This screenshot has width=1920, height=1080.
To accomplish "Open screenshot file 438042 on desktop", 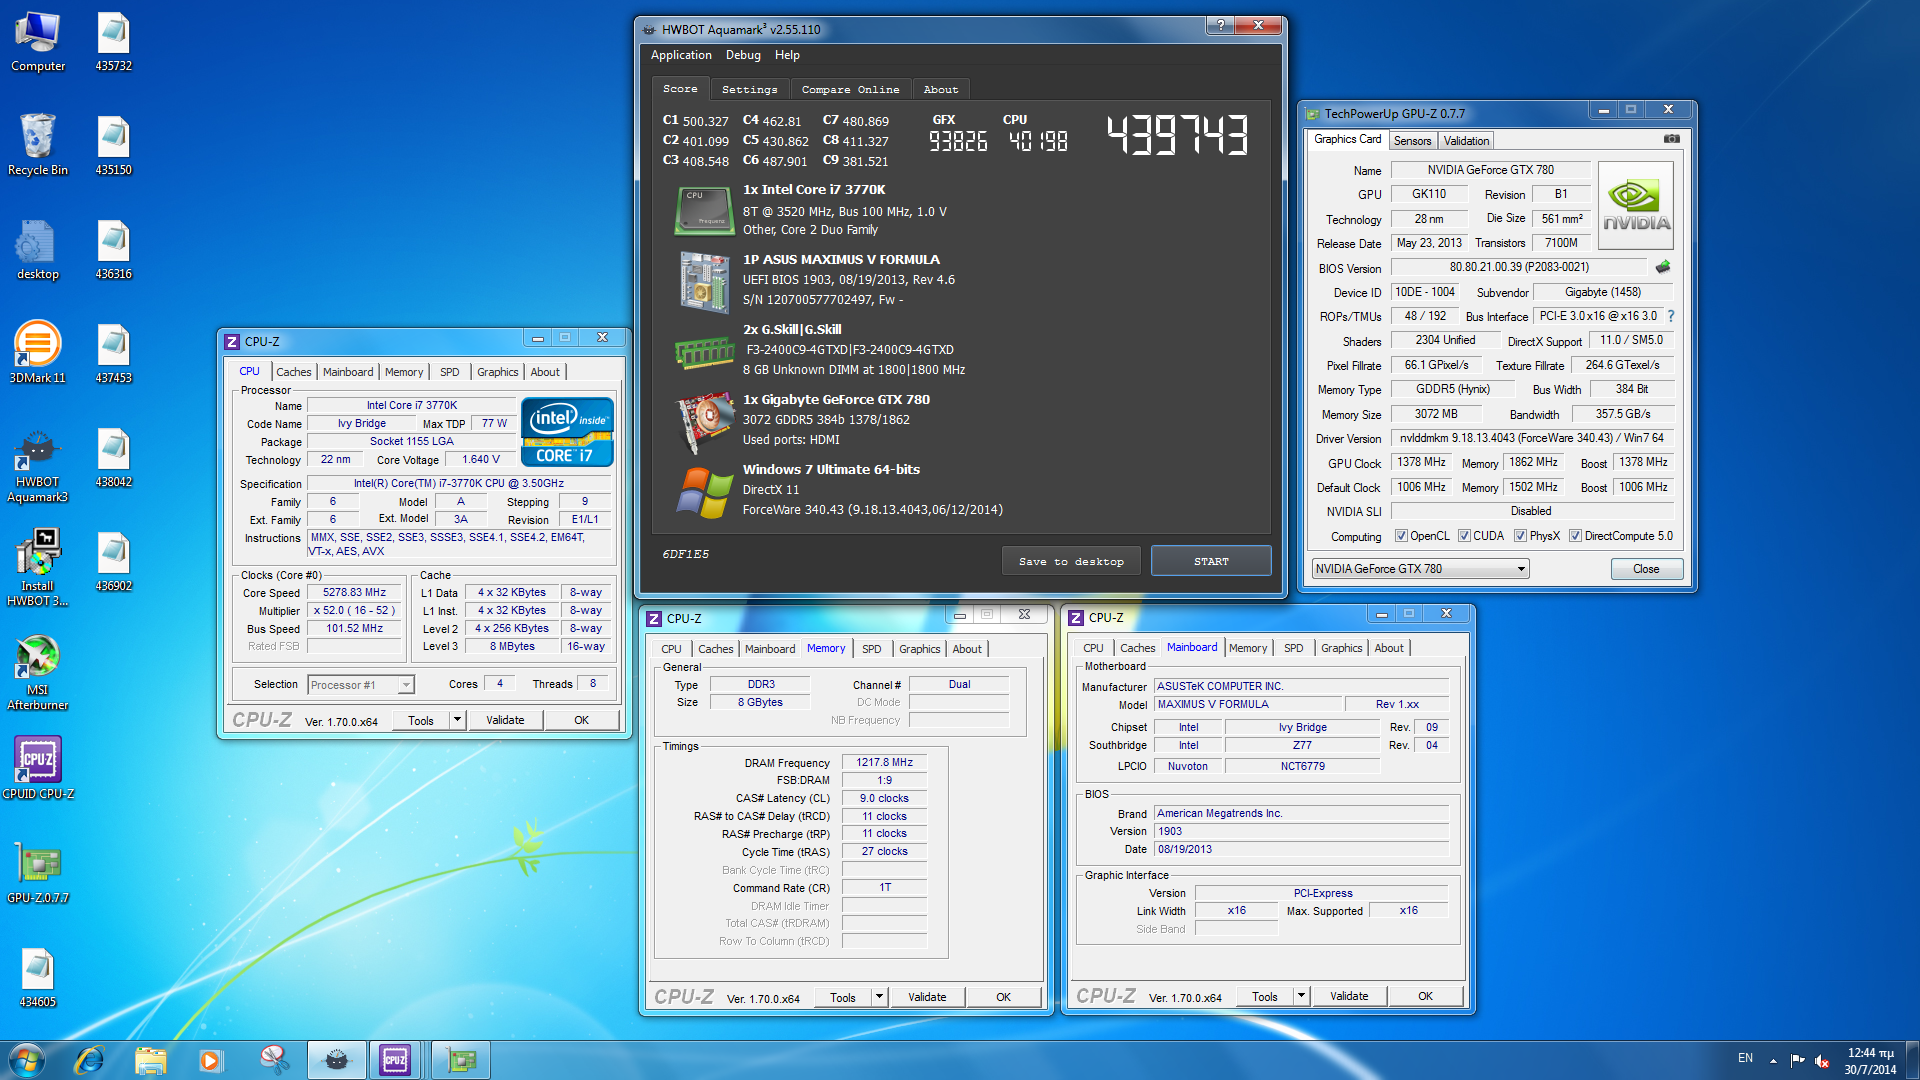I will 114,458.
